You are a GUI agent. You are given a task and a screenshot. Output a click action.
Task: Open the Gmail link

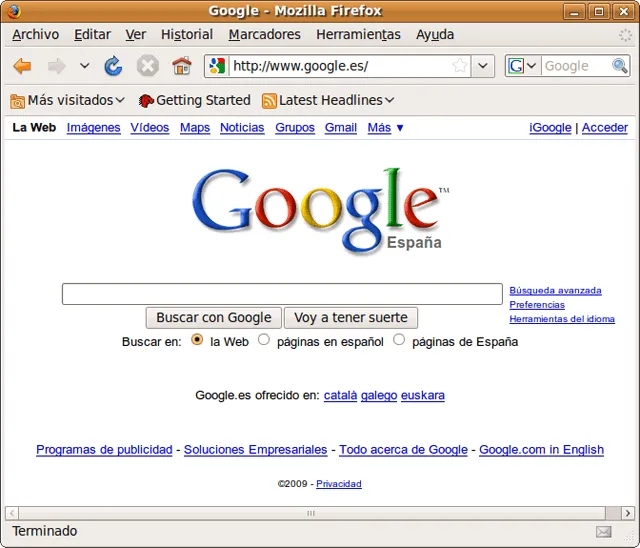[341, 128]
